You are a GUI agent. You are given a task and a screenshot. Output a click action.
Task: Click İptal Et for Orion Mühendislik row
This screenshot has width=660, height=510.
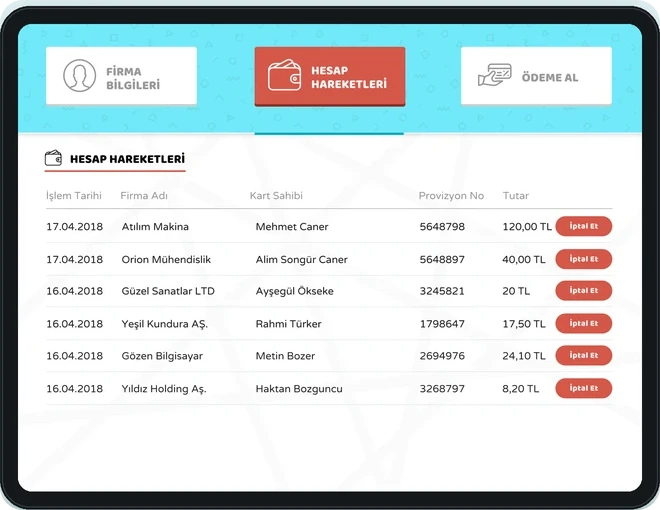point(583,259)
